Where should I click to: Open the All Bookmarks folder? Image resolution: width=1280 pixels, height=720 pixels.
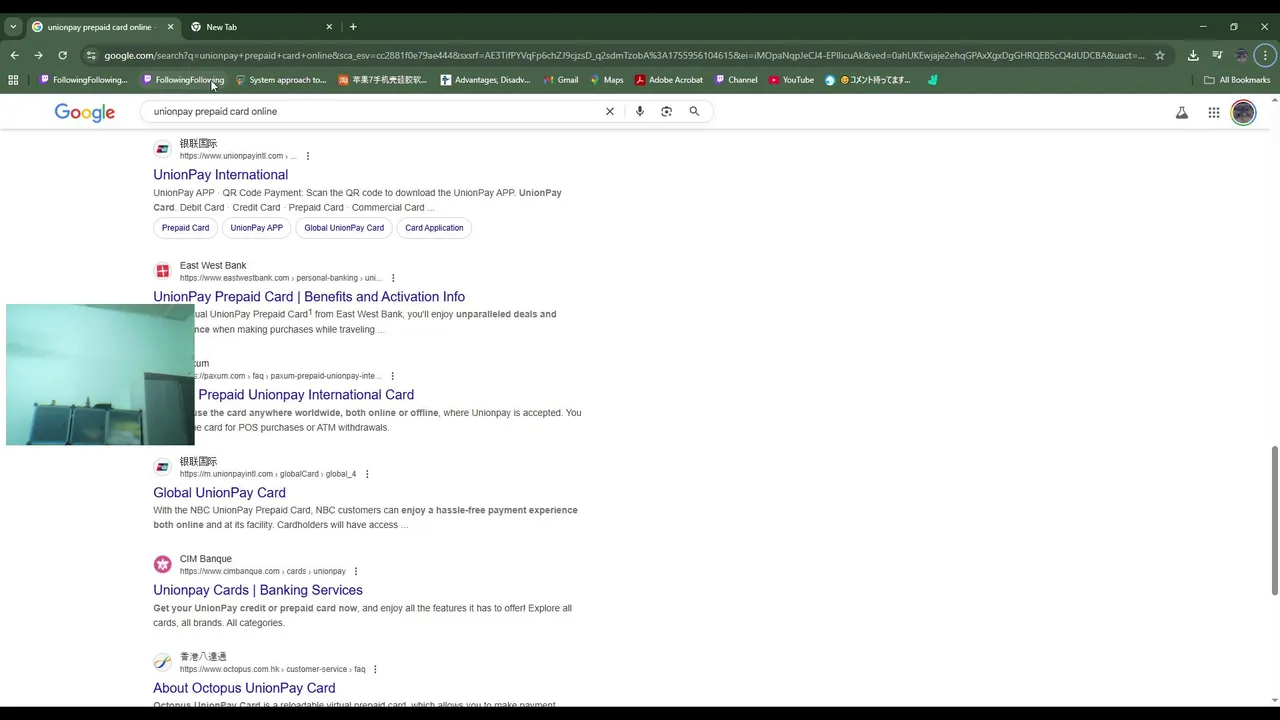[x=1237, y=80]
